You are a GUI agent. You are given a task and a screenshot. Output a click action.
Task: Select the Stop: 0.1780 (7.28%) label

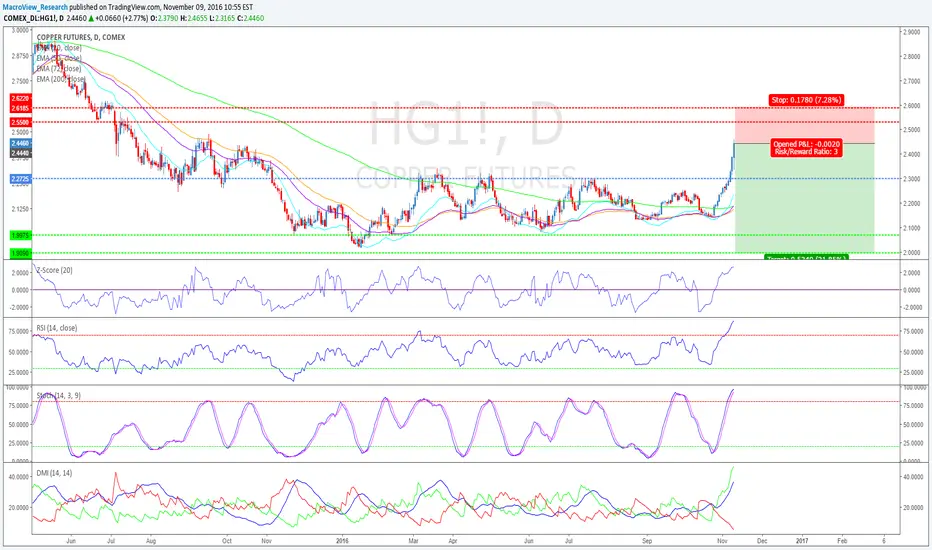tap(807, 100)
